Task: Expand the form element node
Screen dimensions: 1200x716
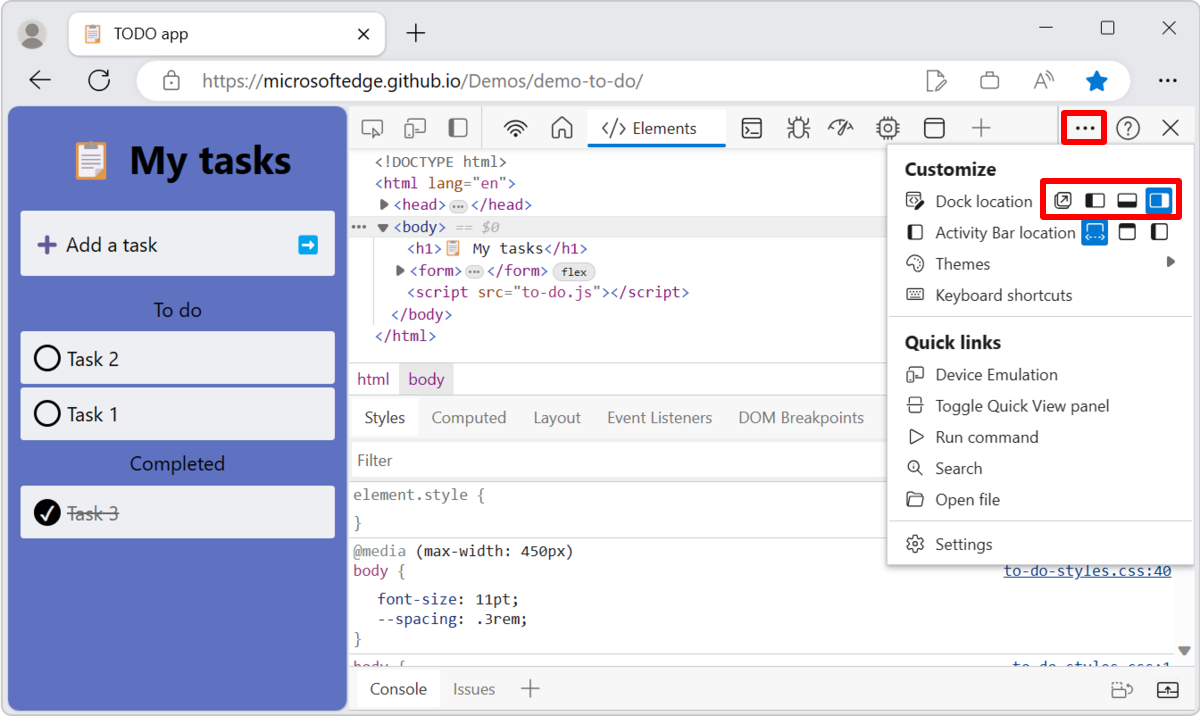Action: (x=399, y=269)
